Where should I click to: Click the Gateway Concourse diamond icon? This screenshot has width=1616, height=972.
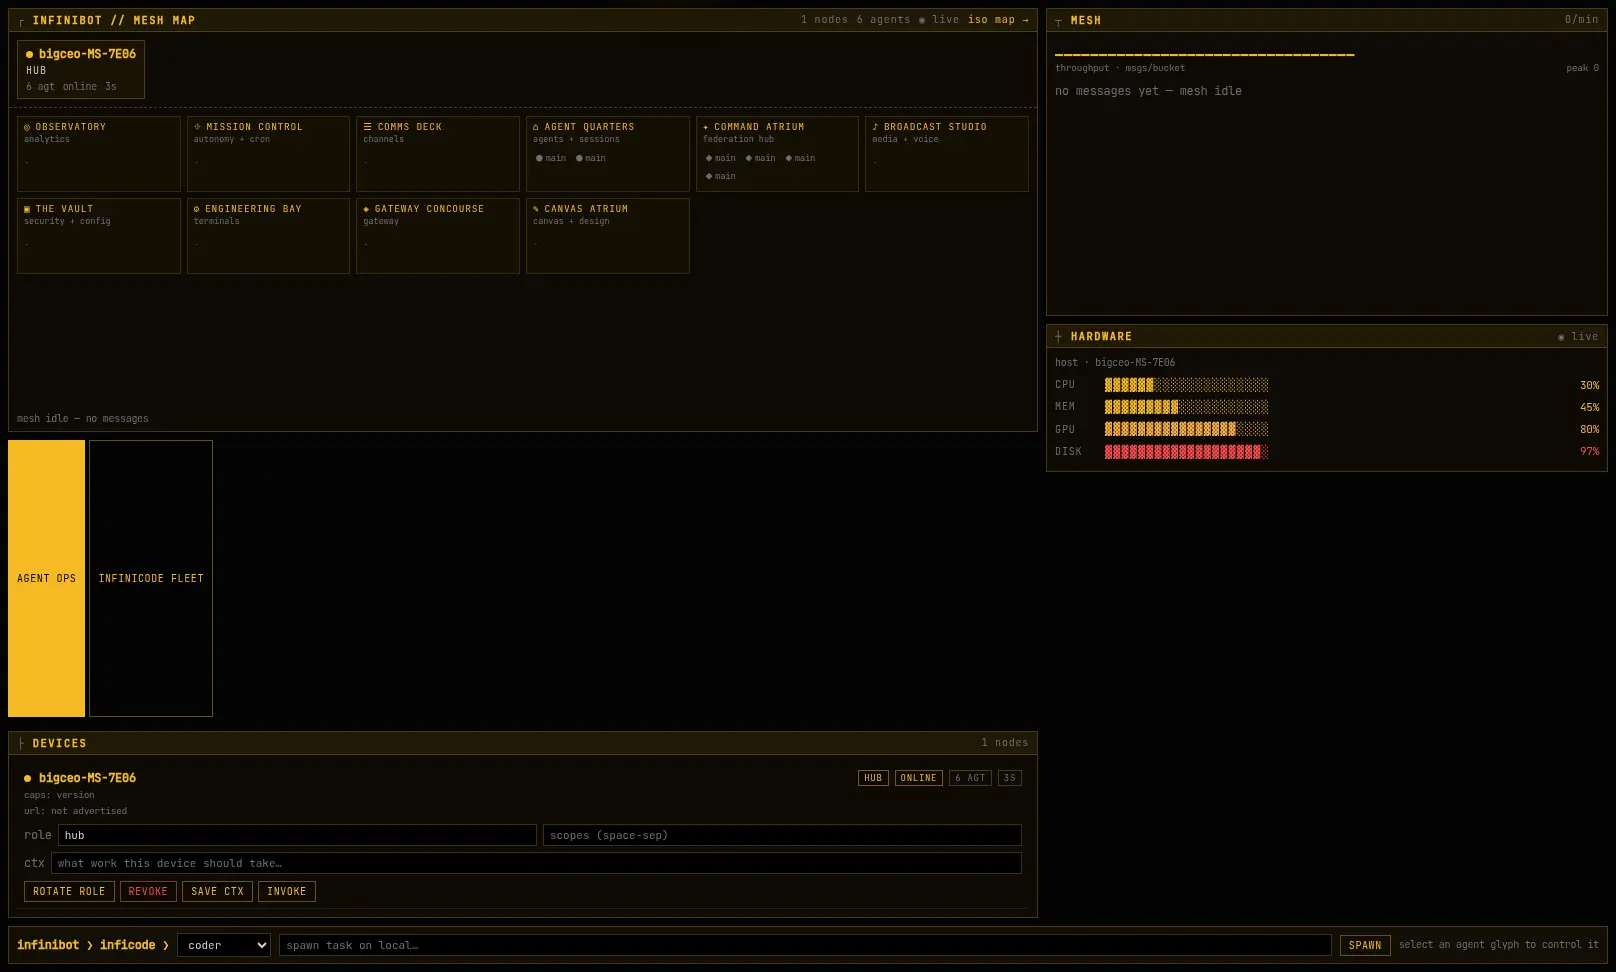click(x=367, y=209)
